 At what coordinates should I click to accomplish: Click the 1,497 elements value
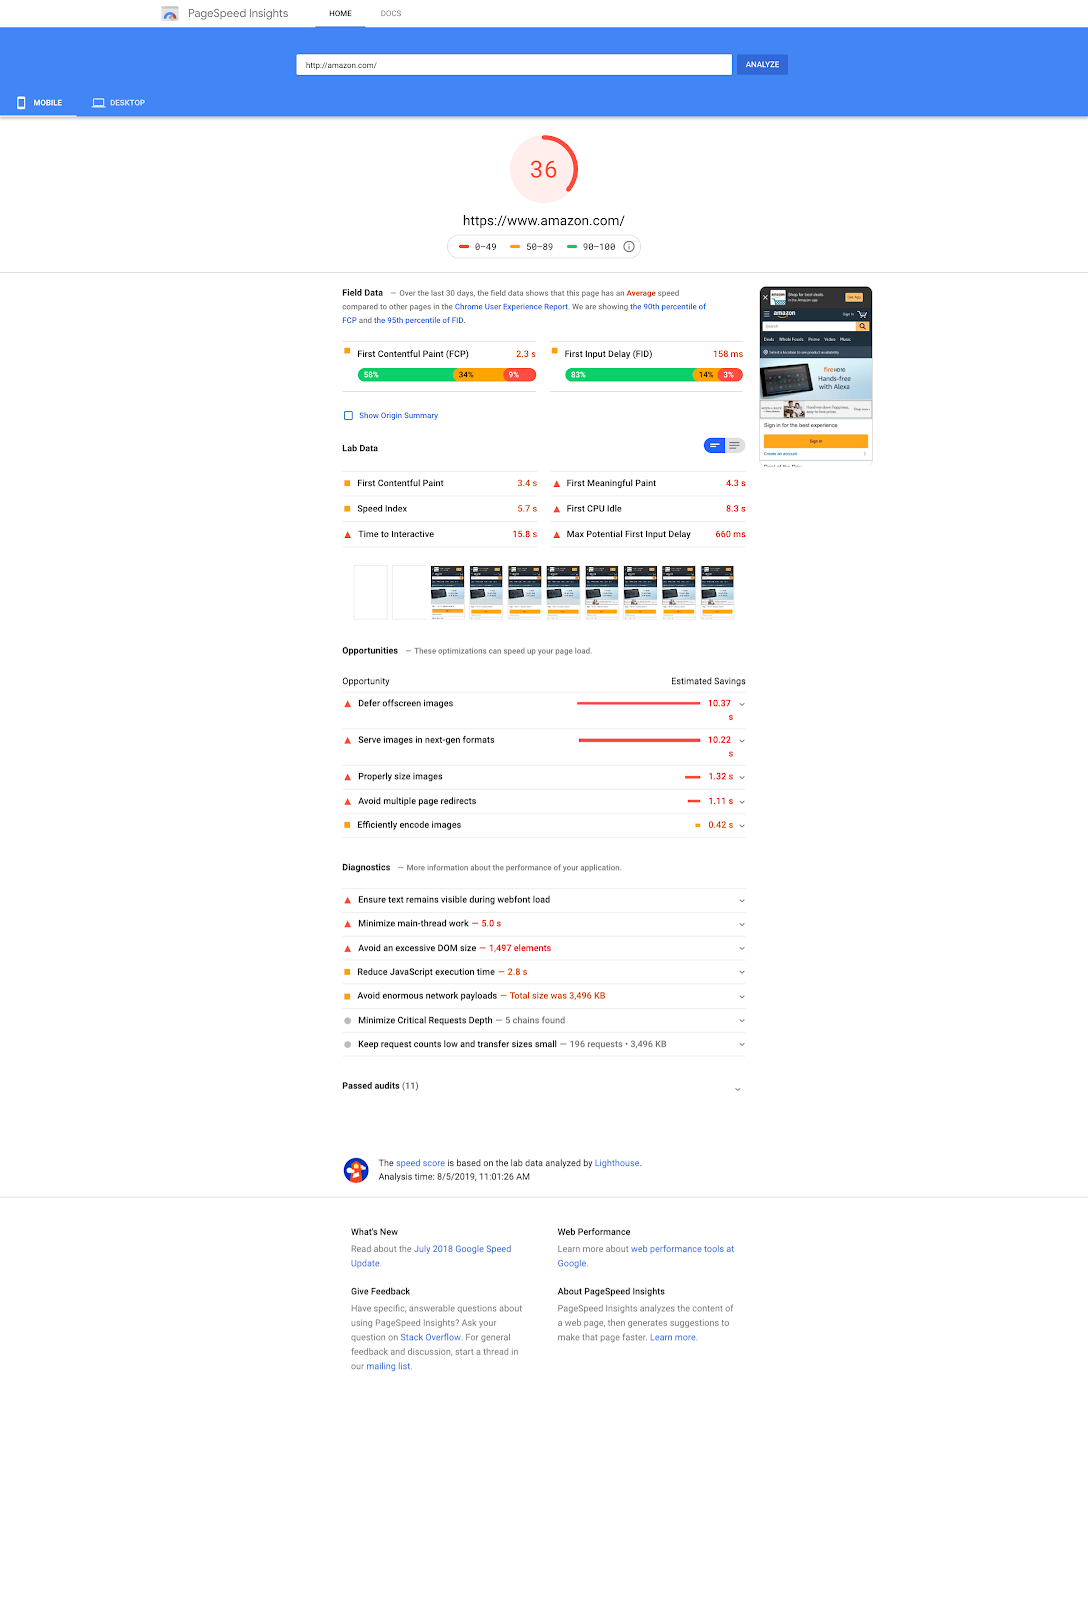click(520, 948)
